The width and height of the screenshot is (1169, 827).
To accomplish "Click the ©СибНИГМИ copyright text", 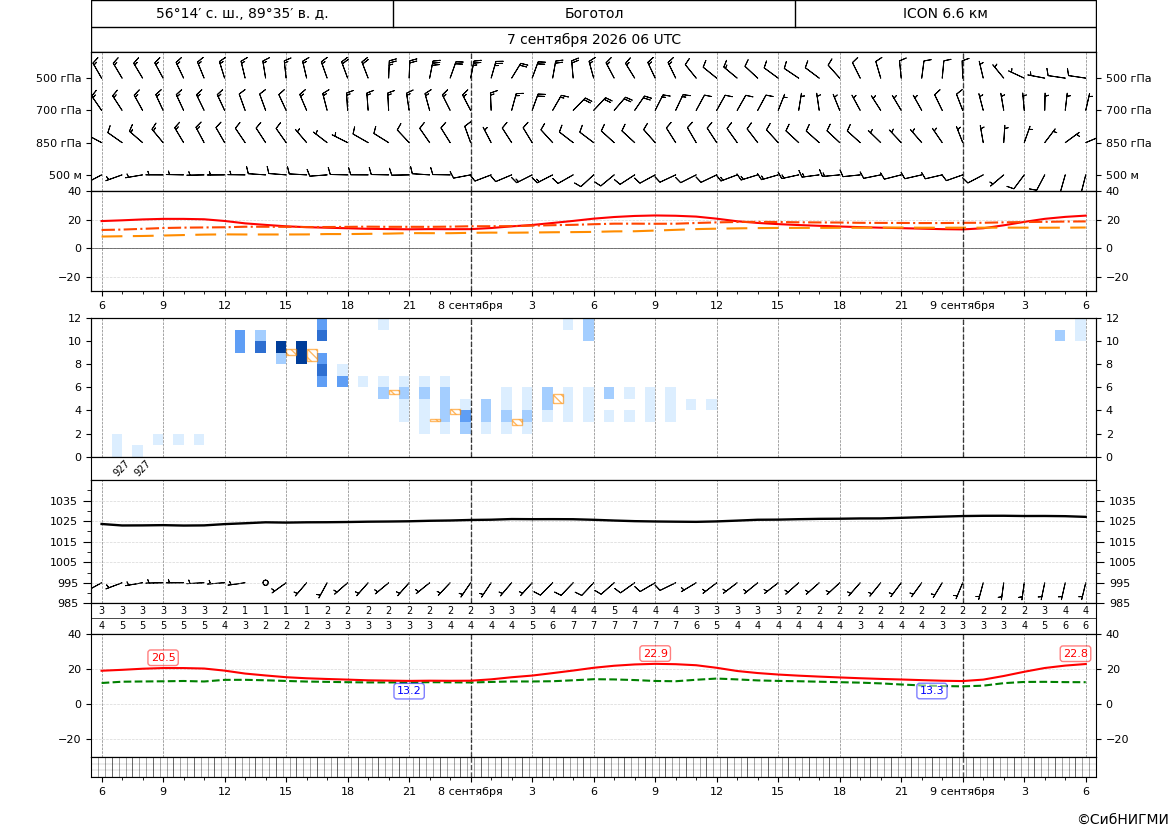I will click(x=1123, y=819).
